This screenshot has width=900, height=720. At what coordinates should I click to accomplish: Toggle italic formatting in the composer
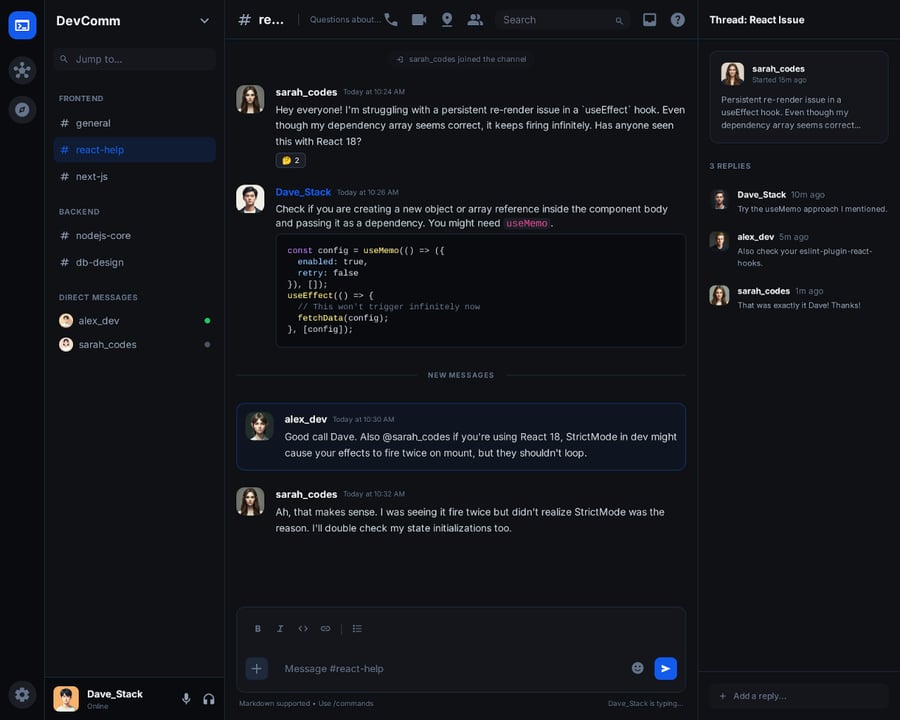click(280, 629)
